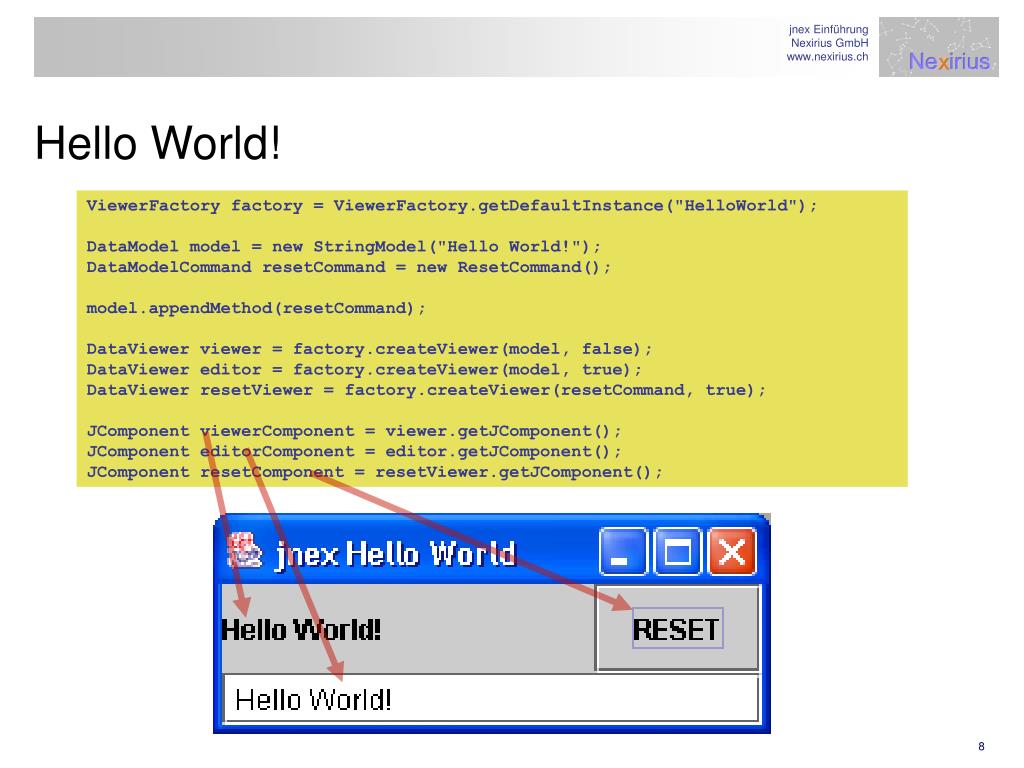
Task: Click the 'DataModelCommand resetCommand' code line
Action: 349,267
